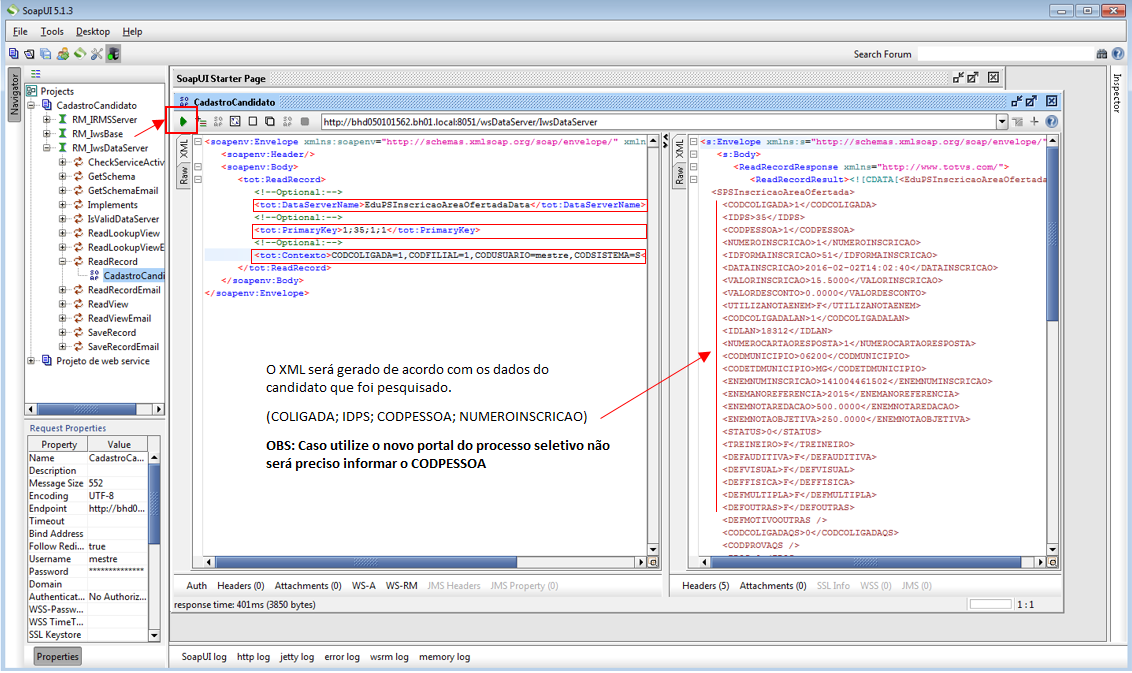
Task: Open the request editor help question icon
Action: coord(1052,121)
